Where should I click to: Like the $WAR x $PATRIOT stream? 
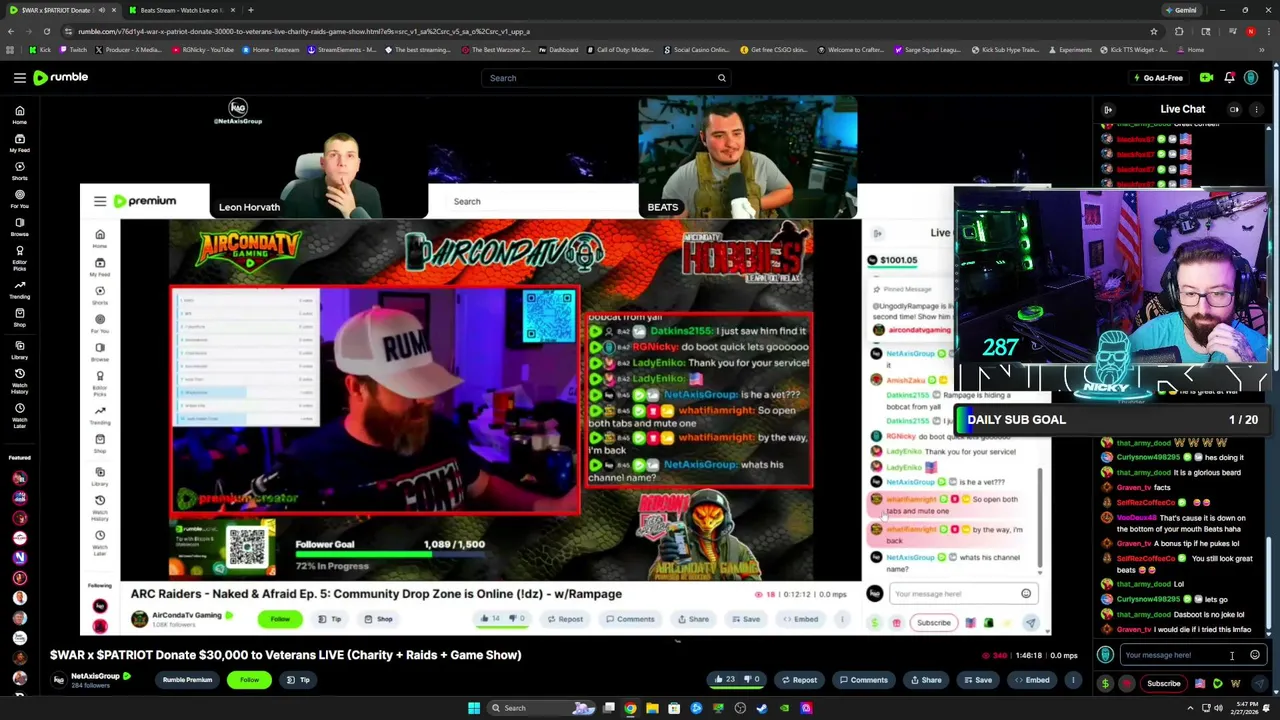[725, 680]
